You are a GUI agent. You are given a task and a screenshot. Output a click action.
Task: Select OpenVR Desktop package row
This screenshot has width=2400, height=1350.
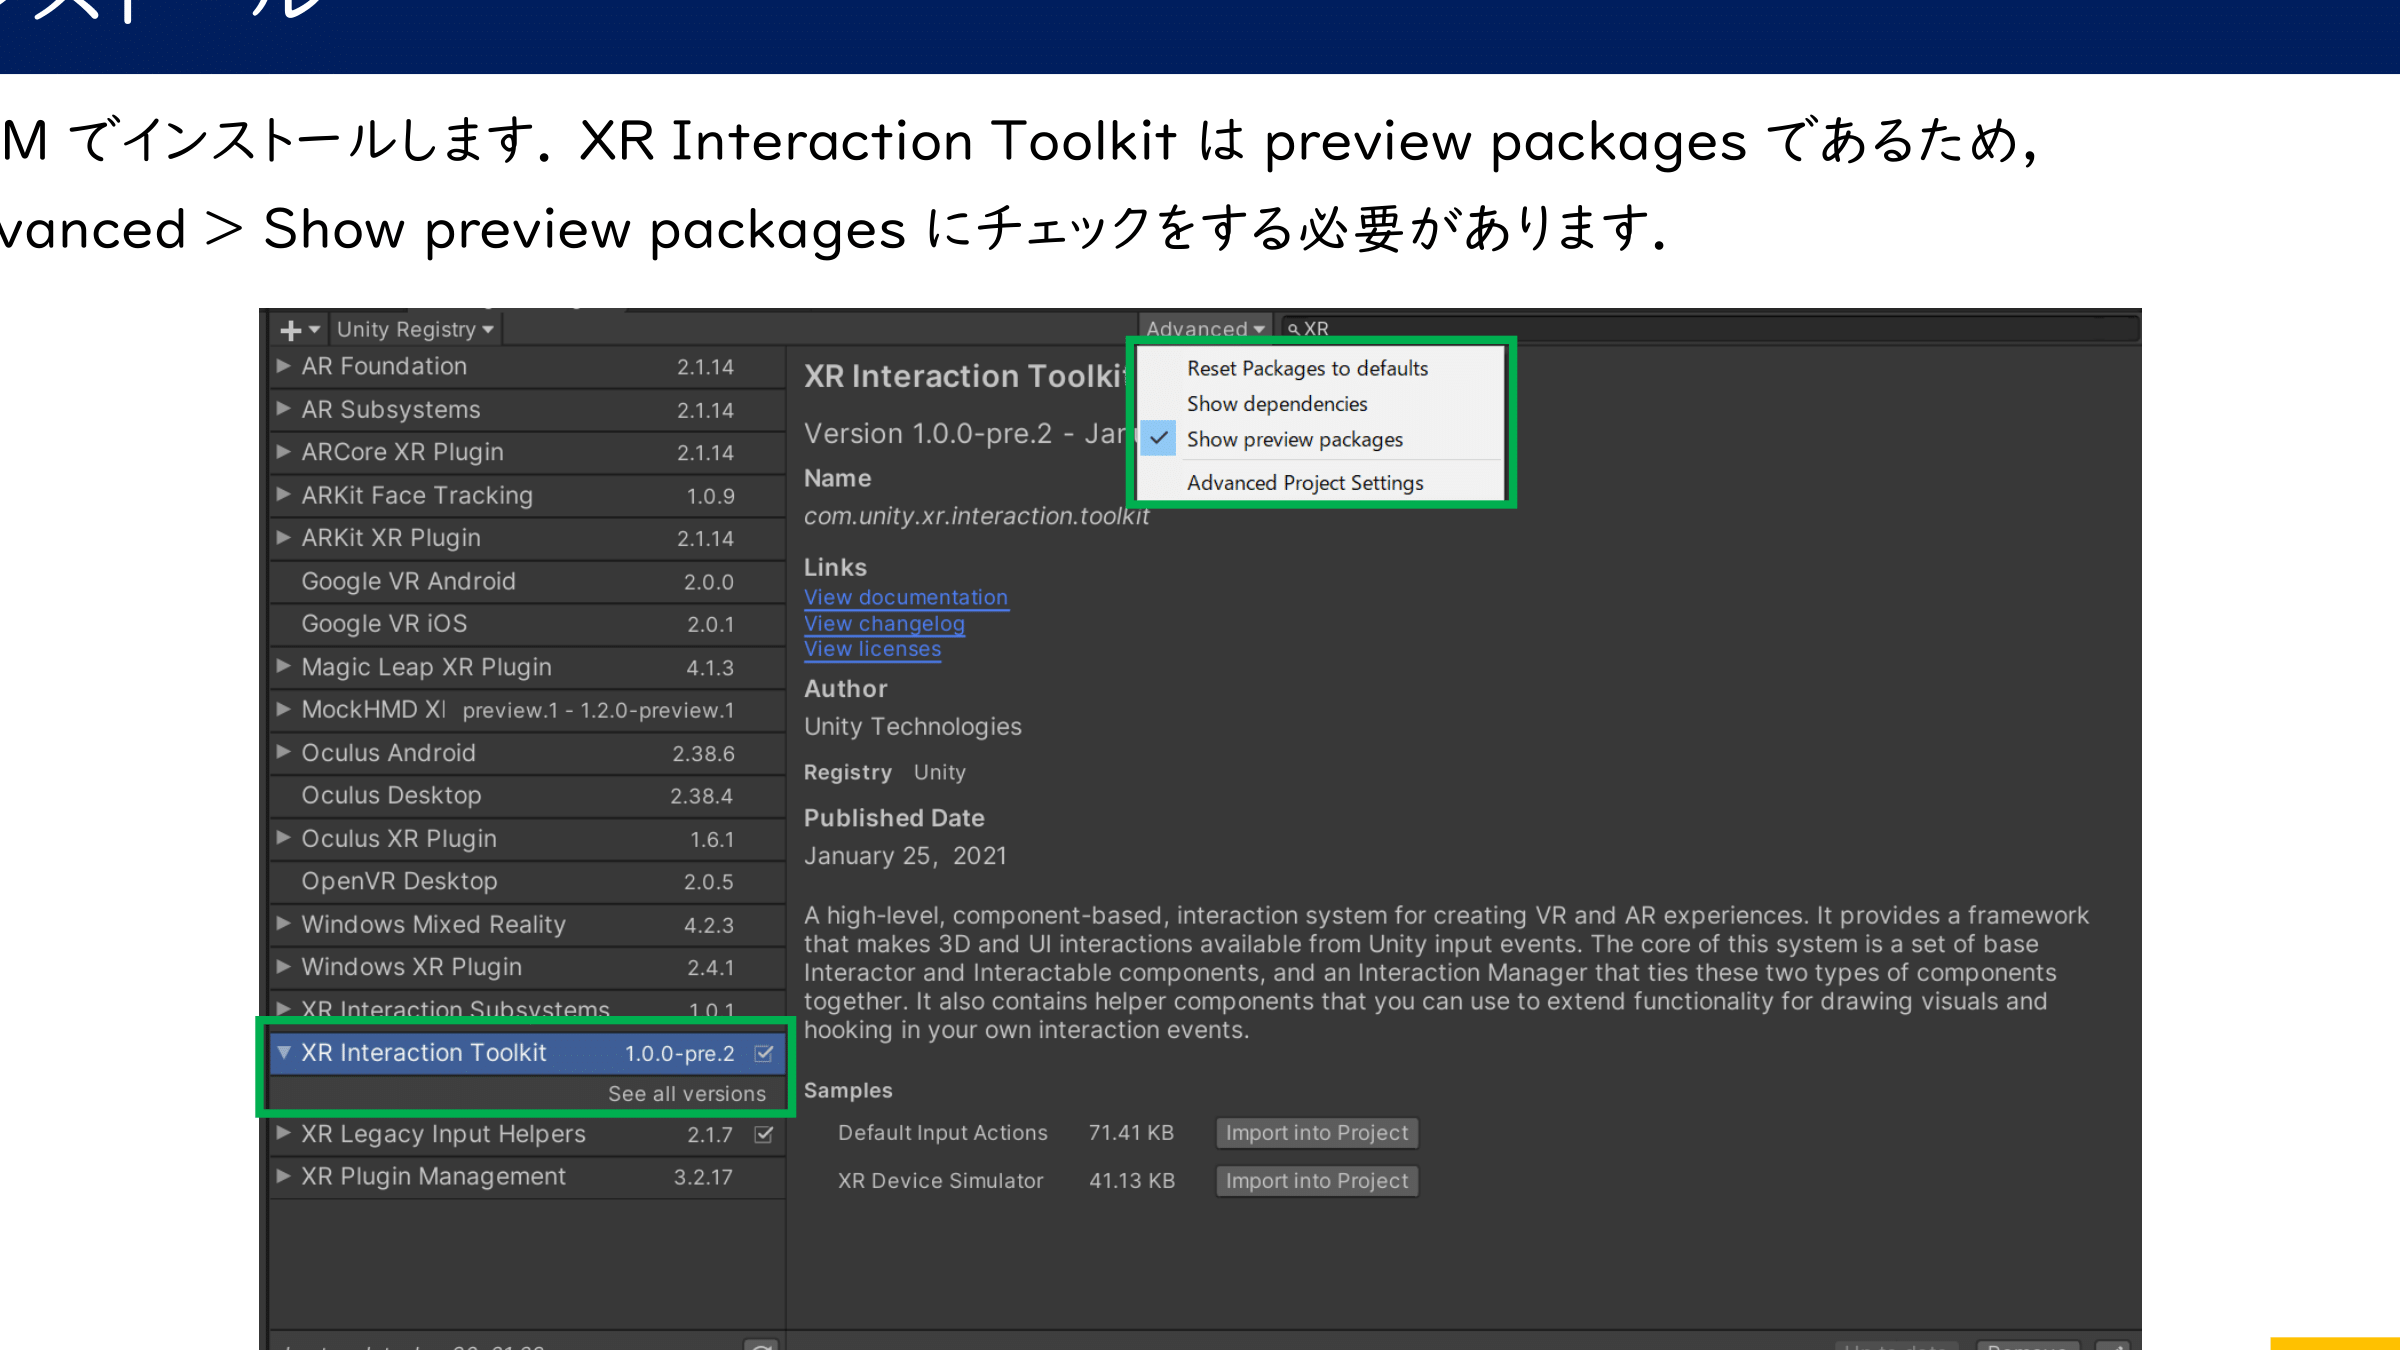(x=527, y=882)
